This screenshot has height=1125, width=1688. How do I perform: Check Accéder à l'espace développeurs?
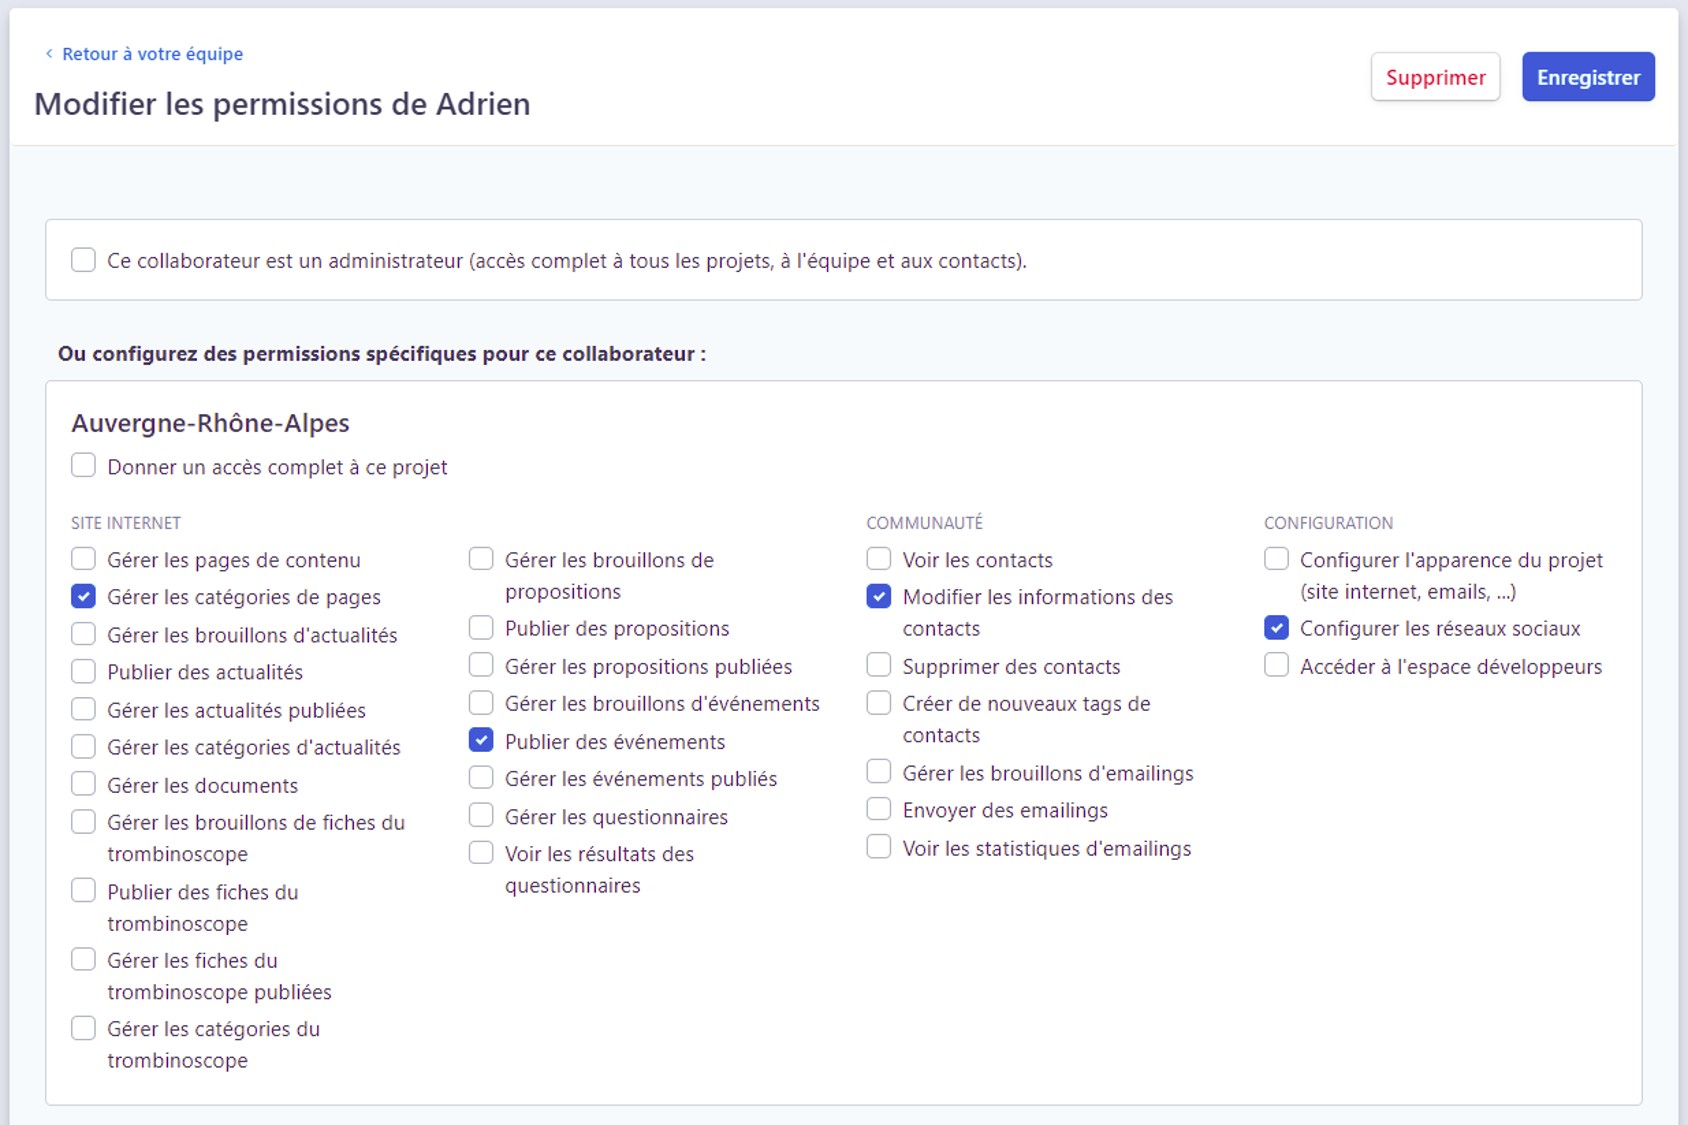[1276, 666]
